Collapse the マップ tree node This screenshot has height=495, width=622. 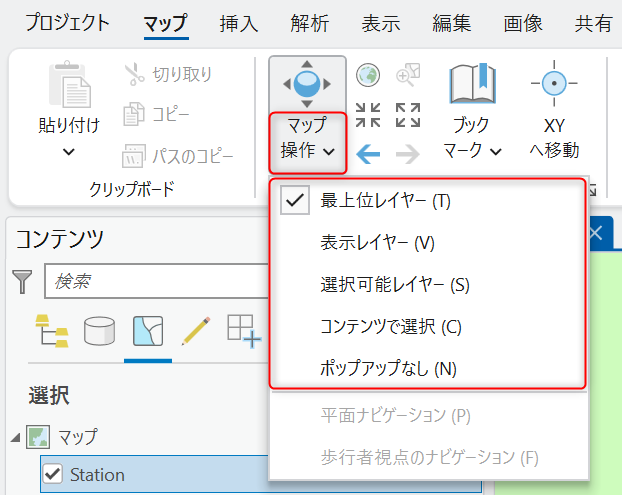[15, 438]
